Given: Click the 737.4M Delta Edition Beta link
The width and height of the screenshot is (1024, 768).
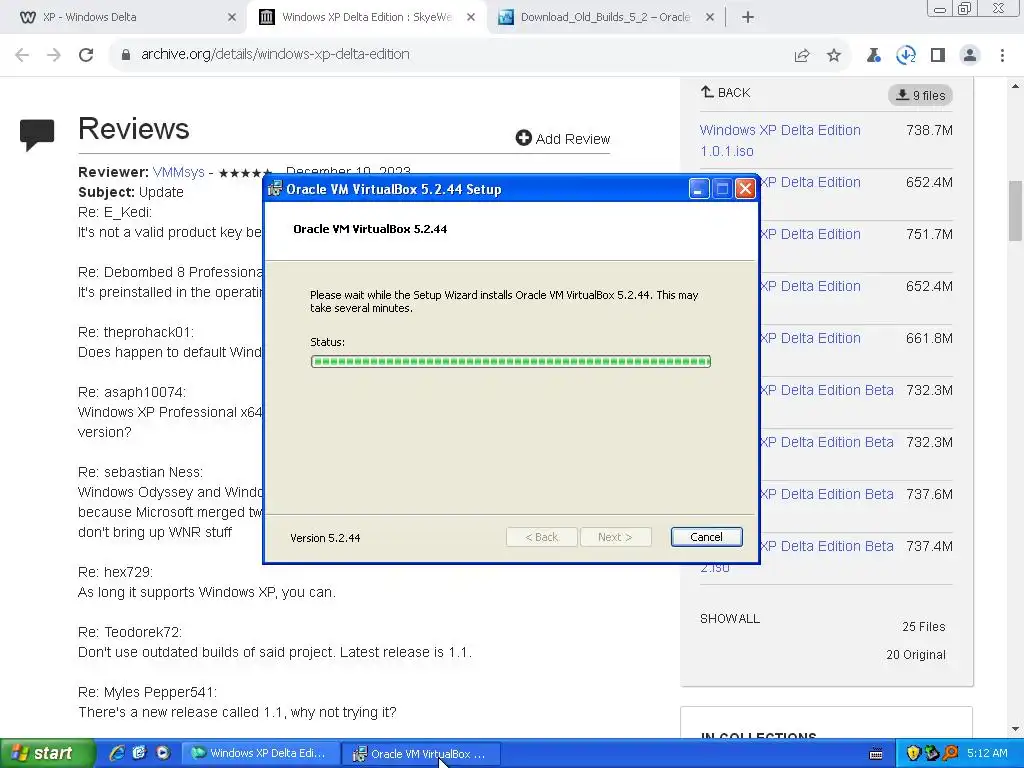Looking at the screenshot, I should pos(827,546).
